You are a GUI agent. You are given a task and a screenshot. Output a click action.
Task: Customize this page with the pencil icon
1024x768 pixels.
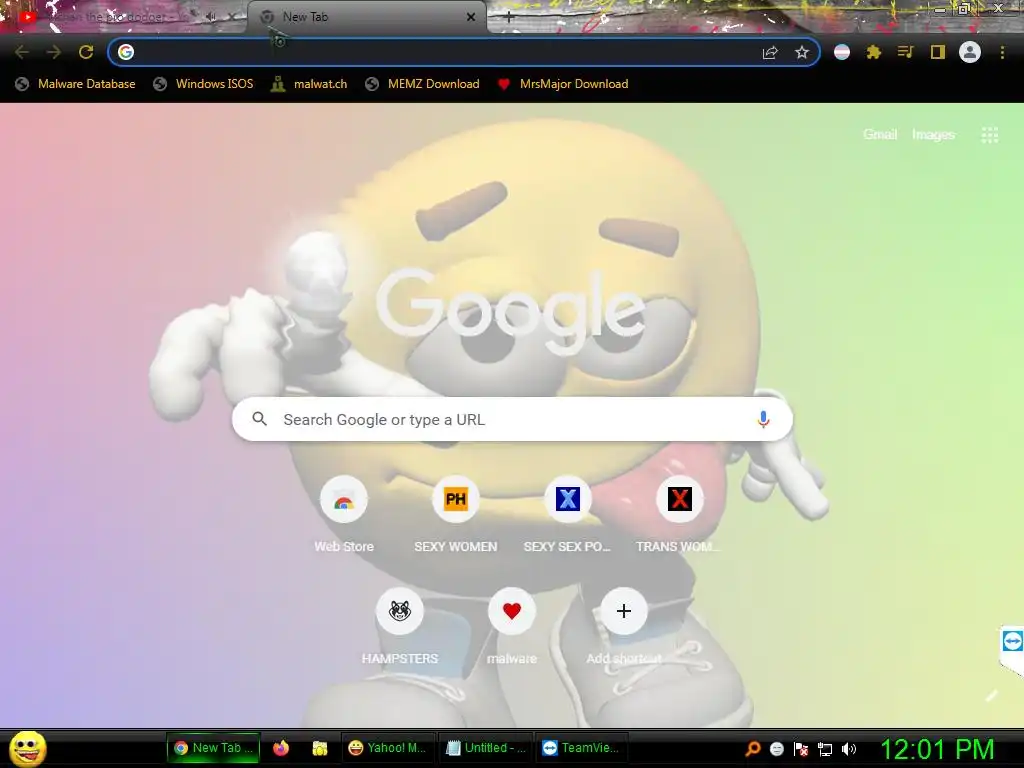(991, 696)
